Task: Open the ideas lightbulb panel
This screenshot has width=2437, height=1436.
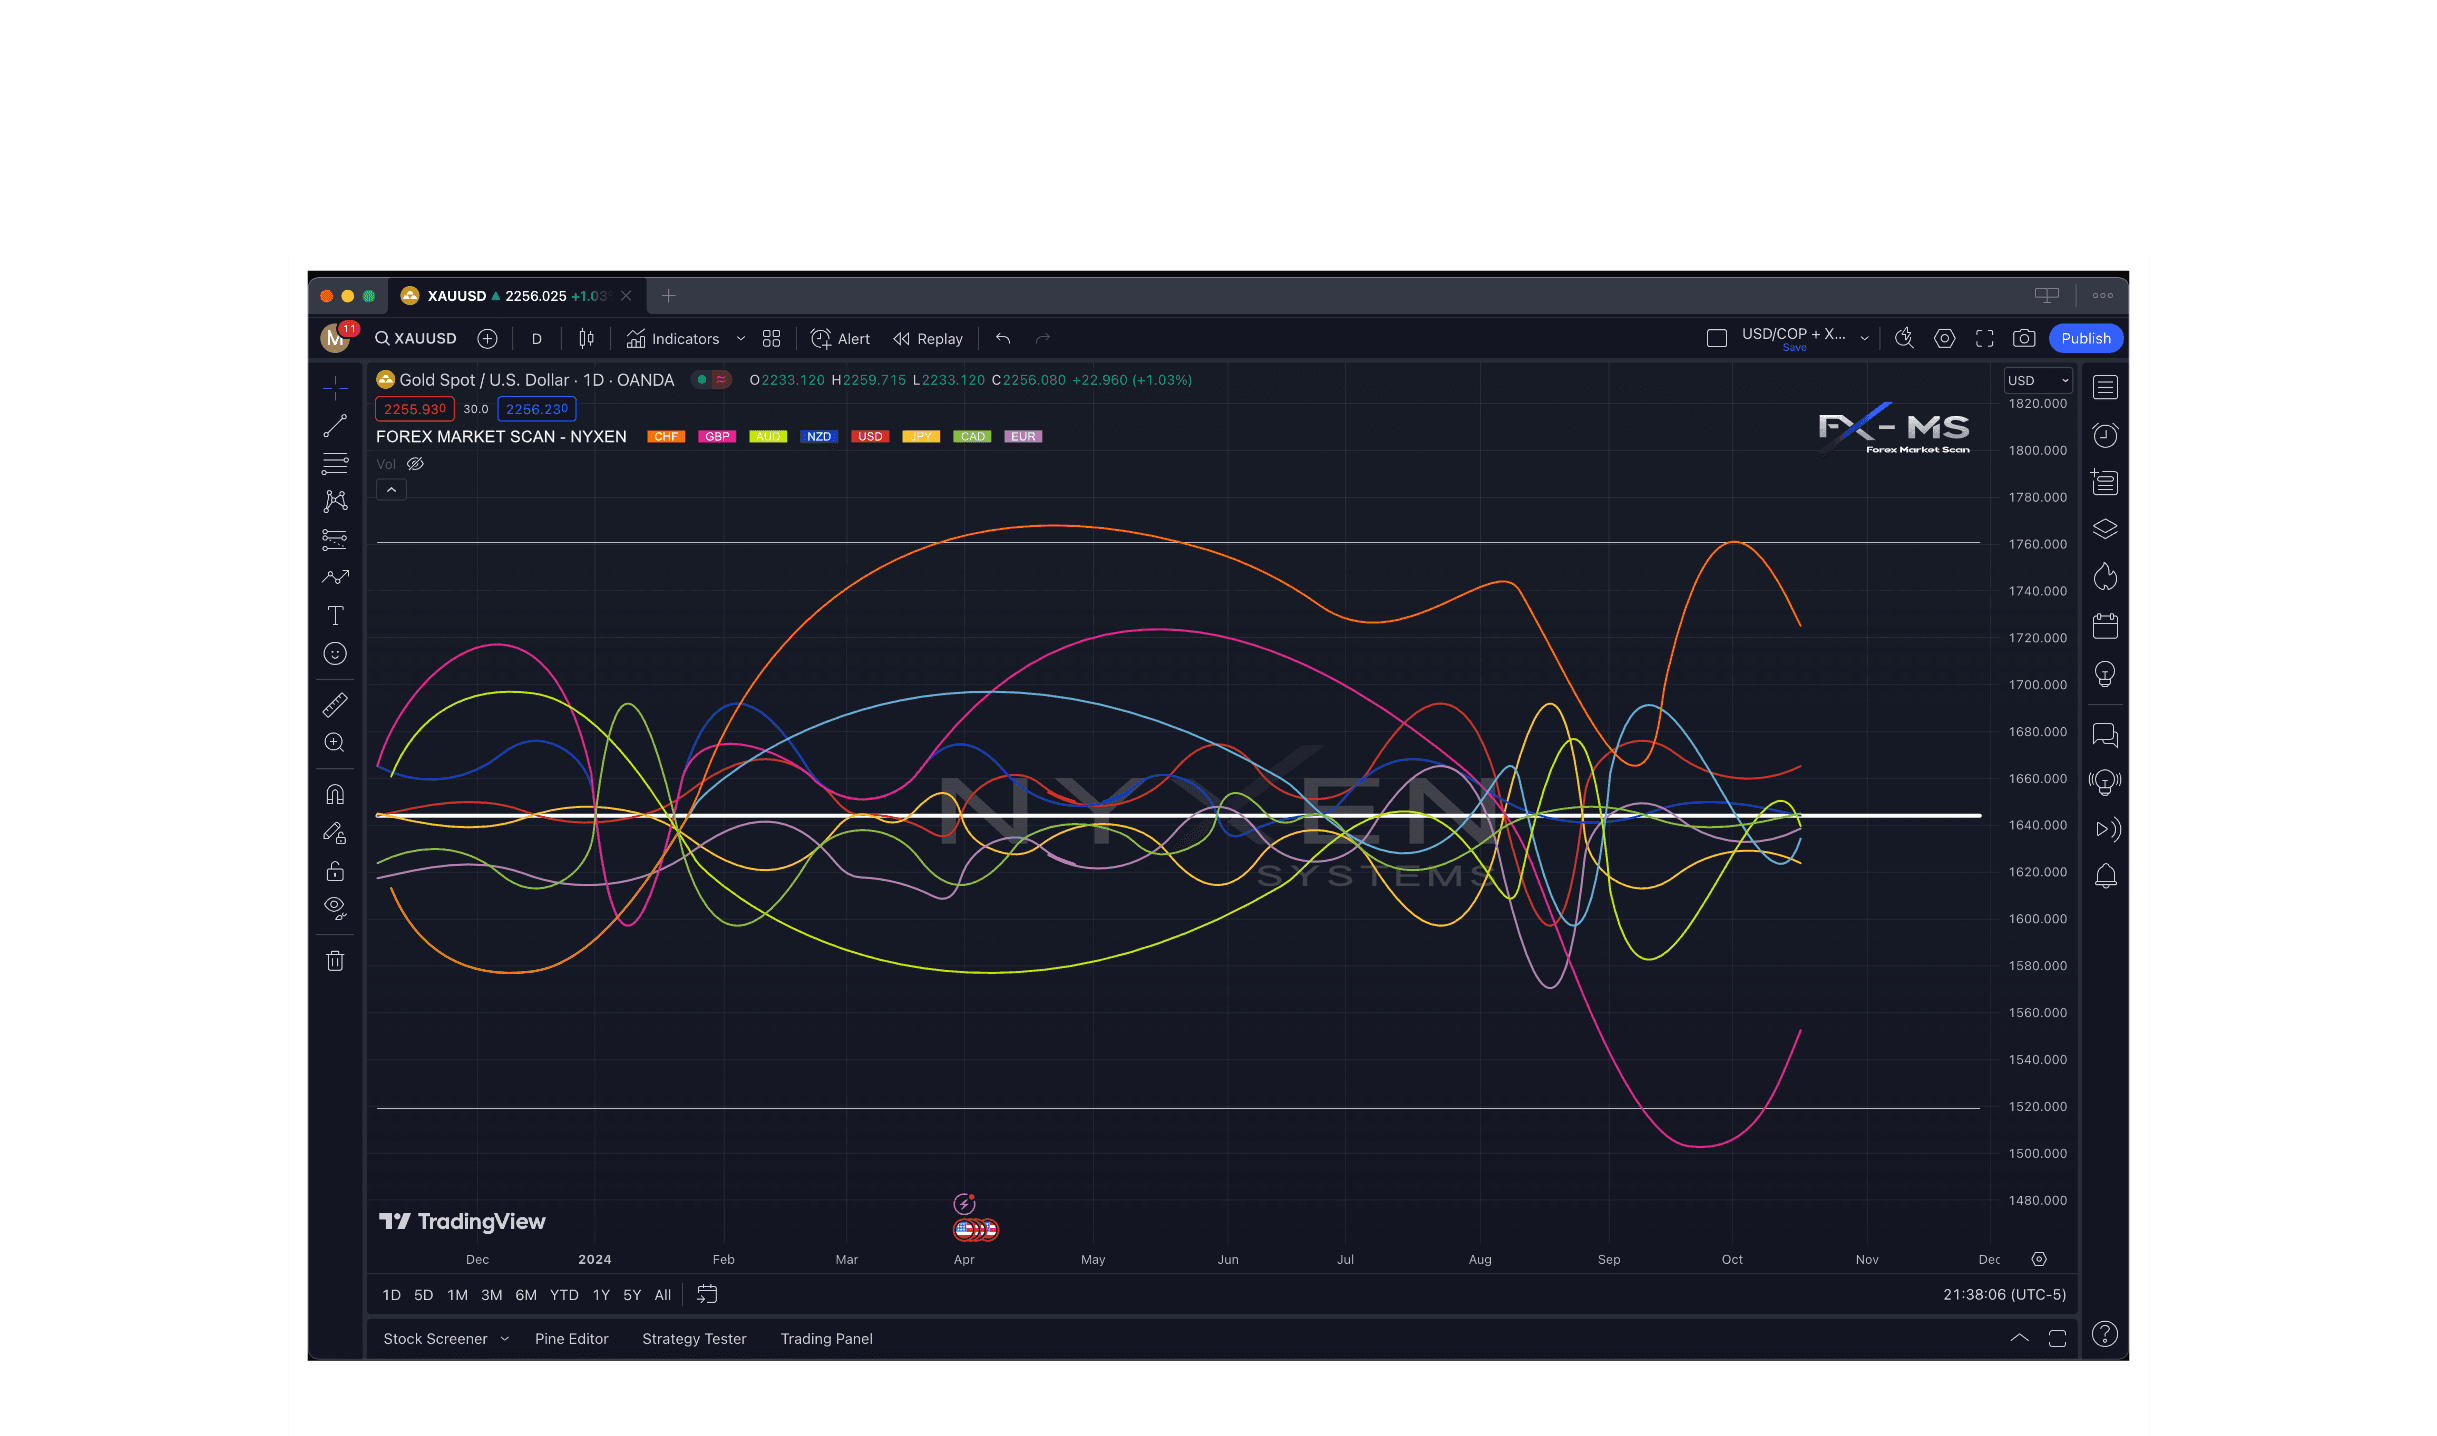Action: pos(2105,674)
